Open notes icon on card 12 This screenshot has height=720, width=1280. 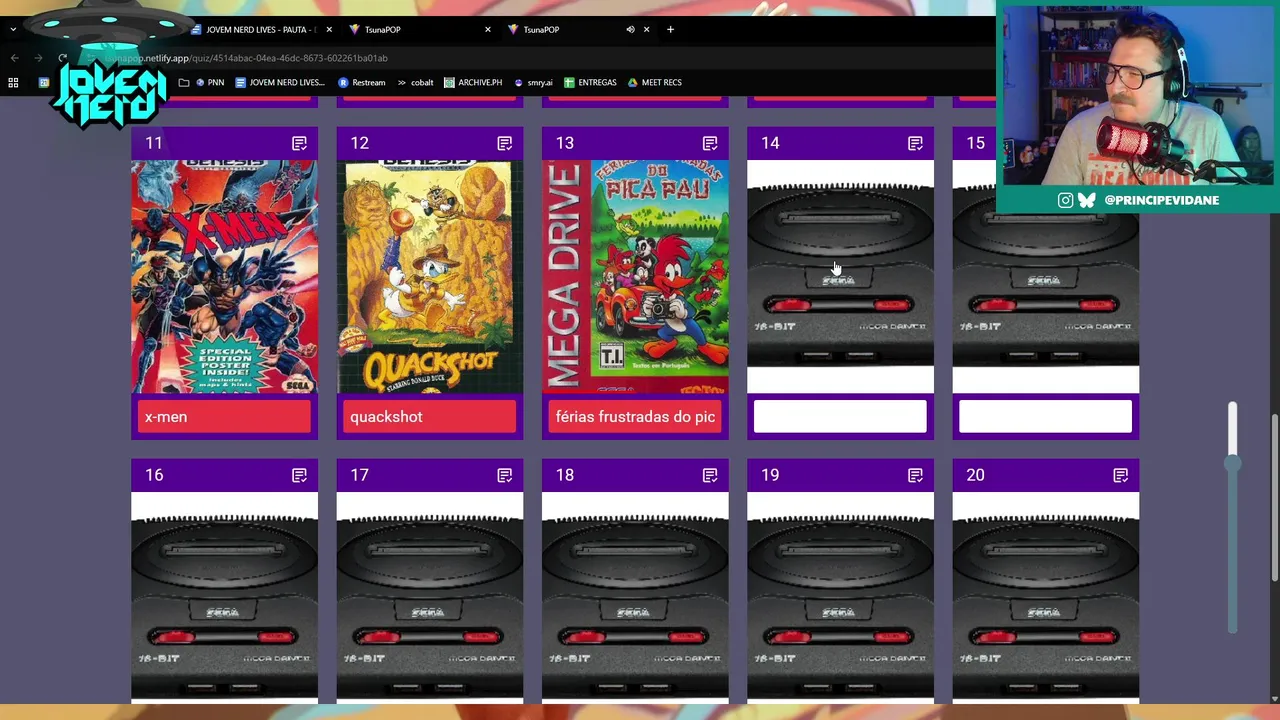click(x=504, y=144)
